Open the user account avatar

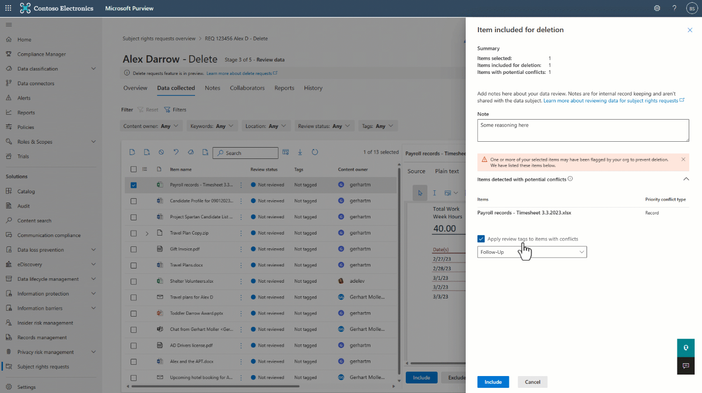pos(692,8)
